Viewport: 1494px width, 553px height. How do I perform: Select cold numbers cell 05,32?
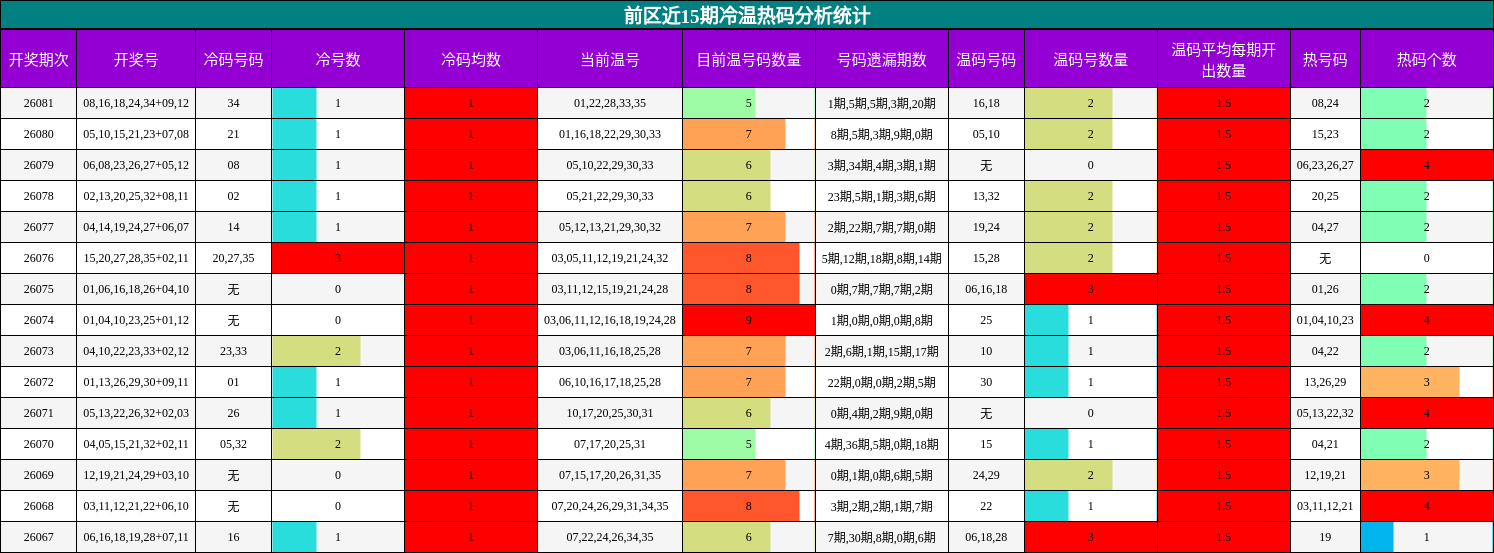pyautogui.click(x=233, y=444)
